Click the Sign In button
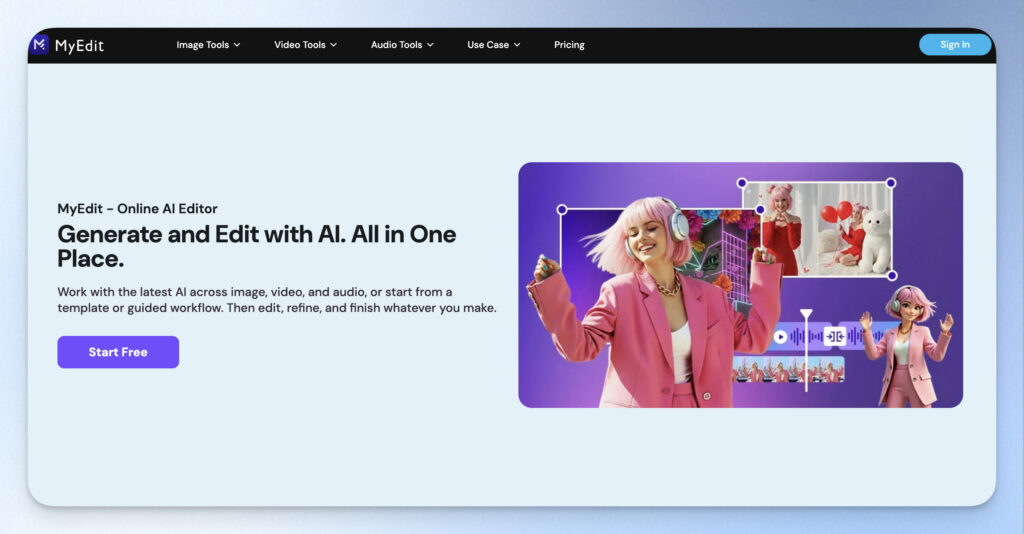The image size is (1024, 534). pos(955,44)
